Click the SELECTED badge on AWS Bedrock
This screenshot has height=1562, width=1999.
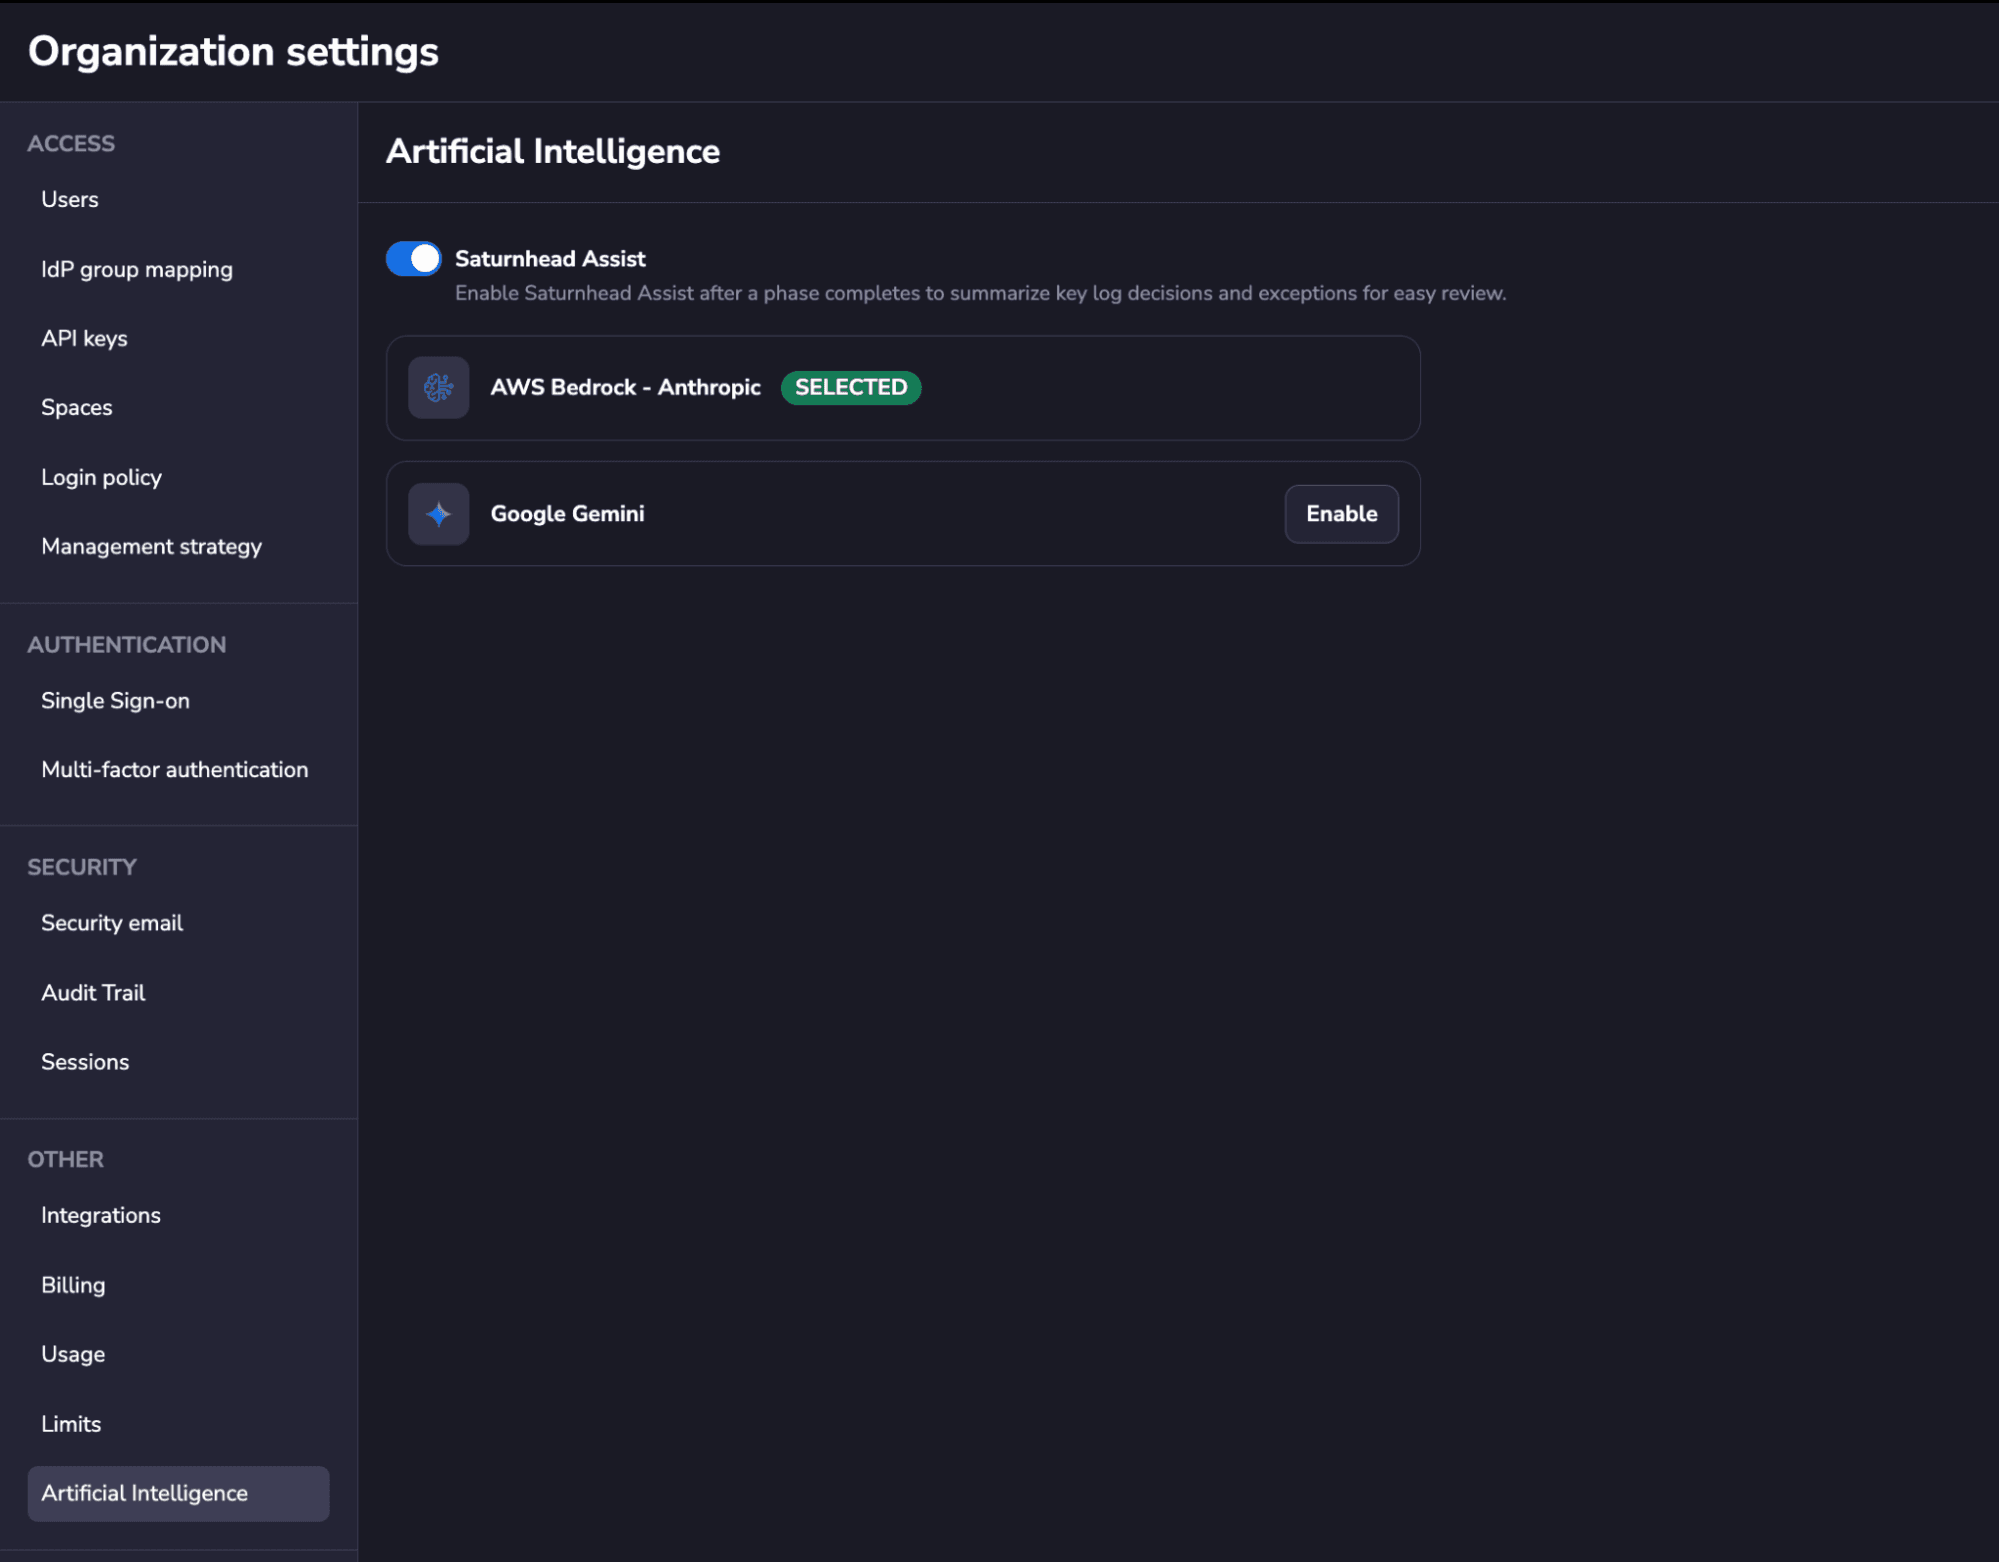851,388
